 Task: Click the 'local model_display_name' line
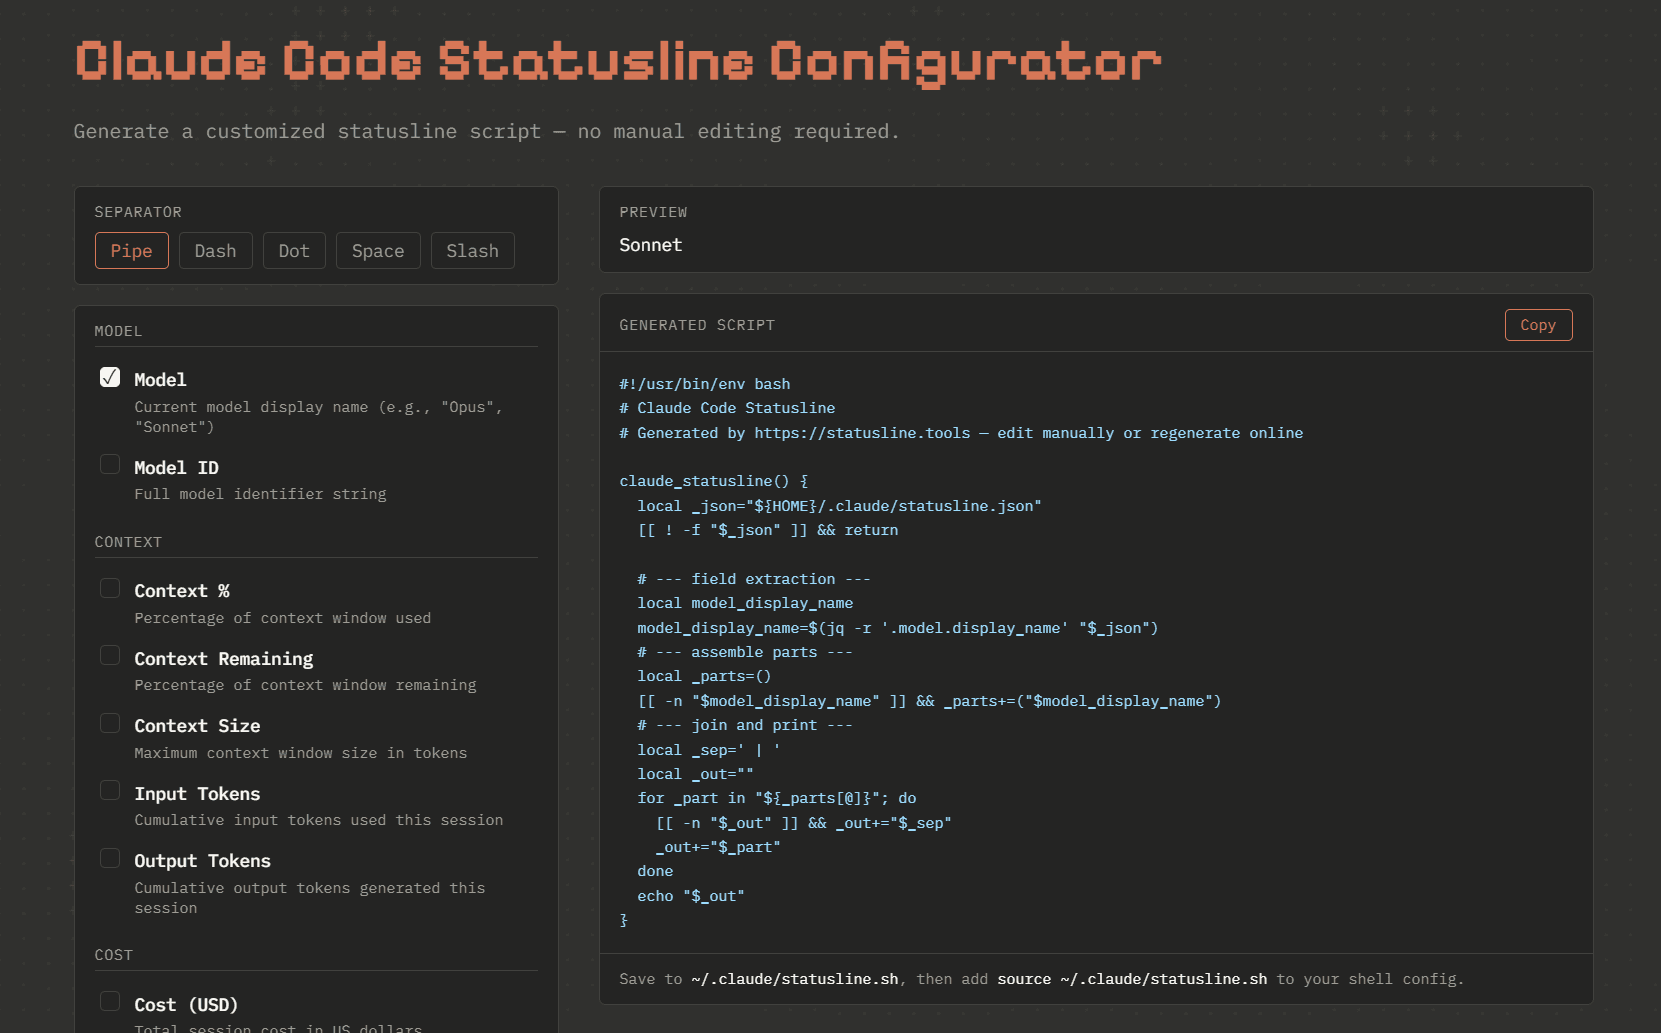pos(745,603)
